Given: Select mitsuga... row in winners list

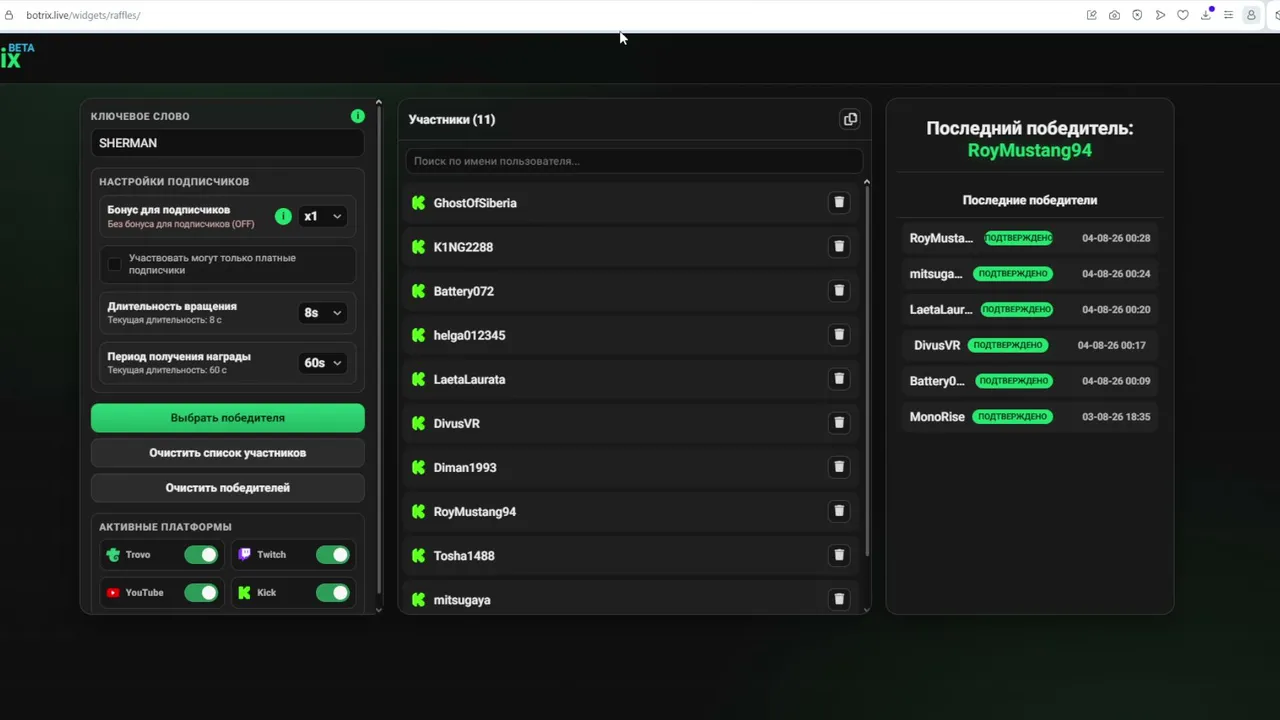Looking at the screenshot, I should click(1030, 274).
